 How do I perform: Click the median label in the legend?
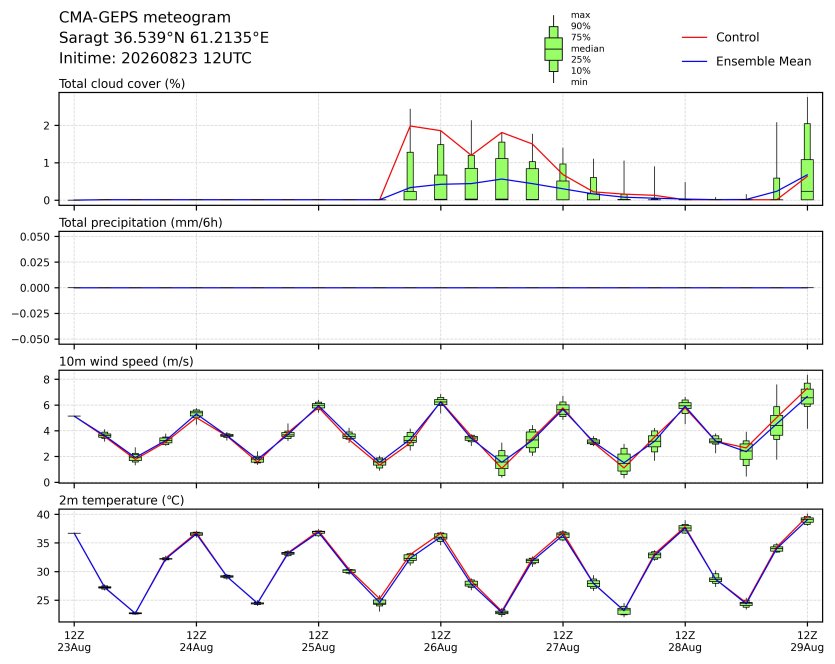click(587, 48)
